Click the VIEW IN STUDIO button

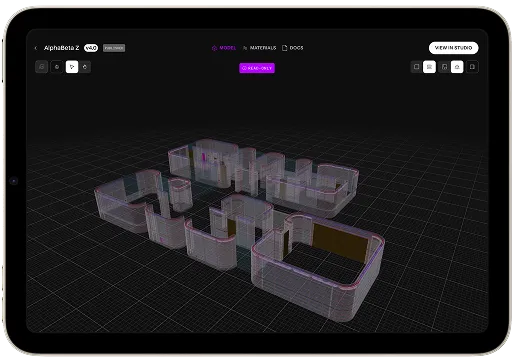click(454, 48)
